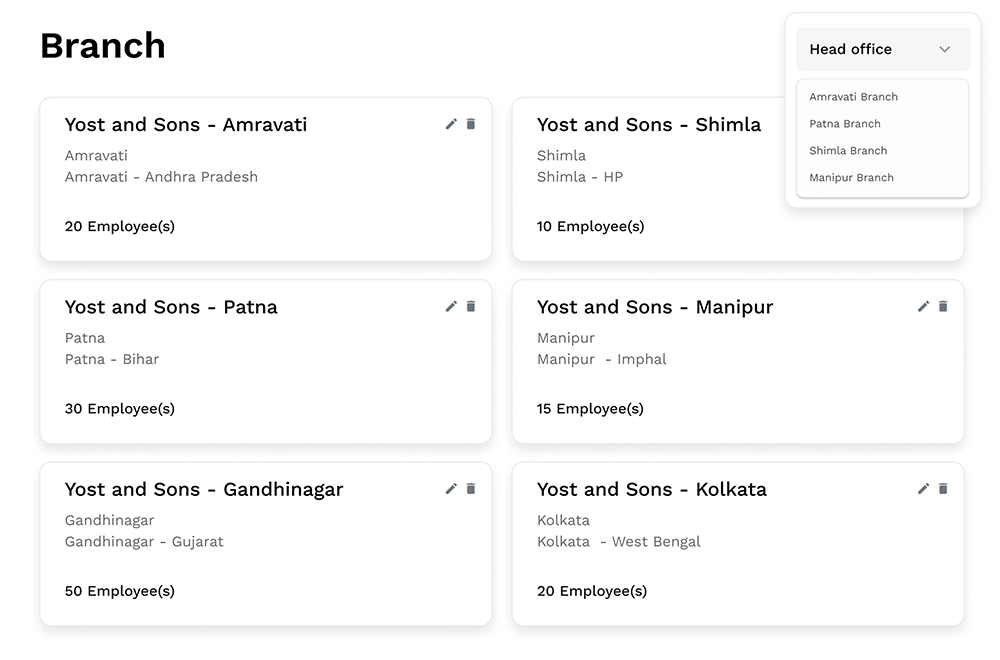Click the 30 Employee(s) text on Patna card
The image size is (1000, 660).
point(120,408)
